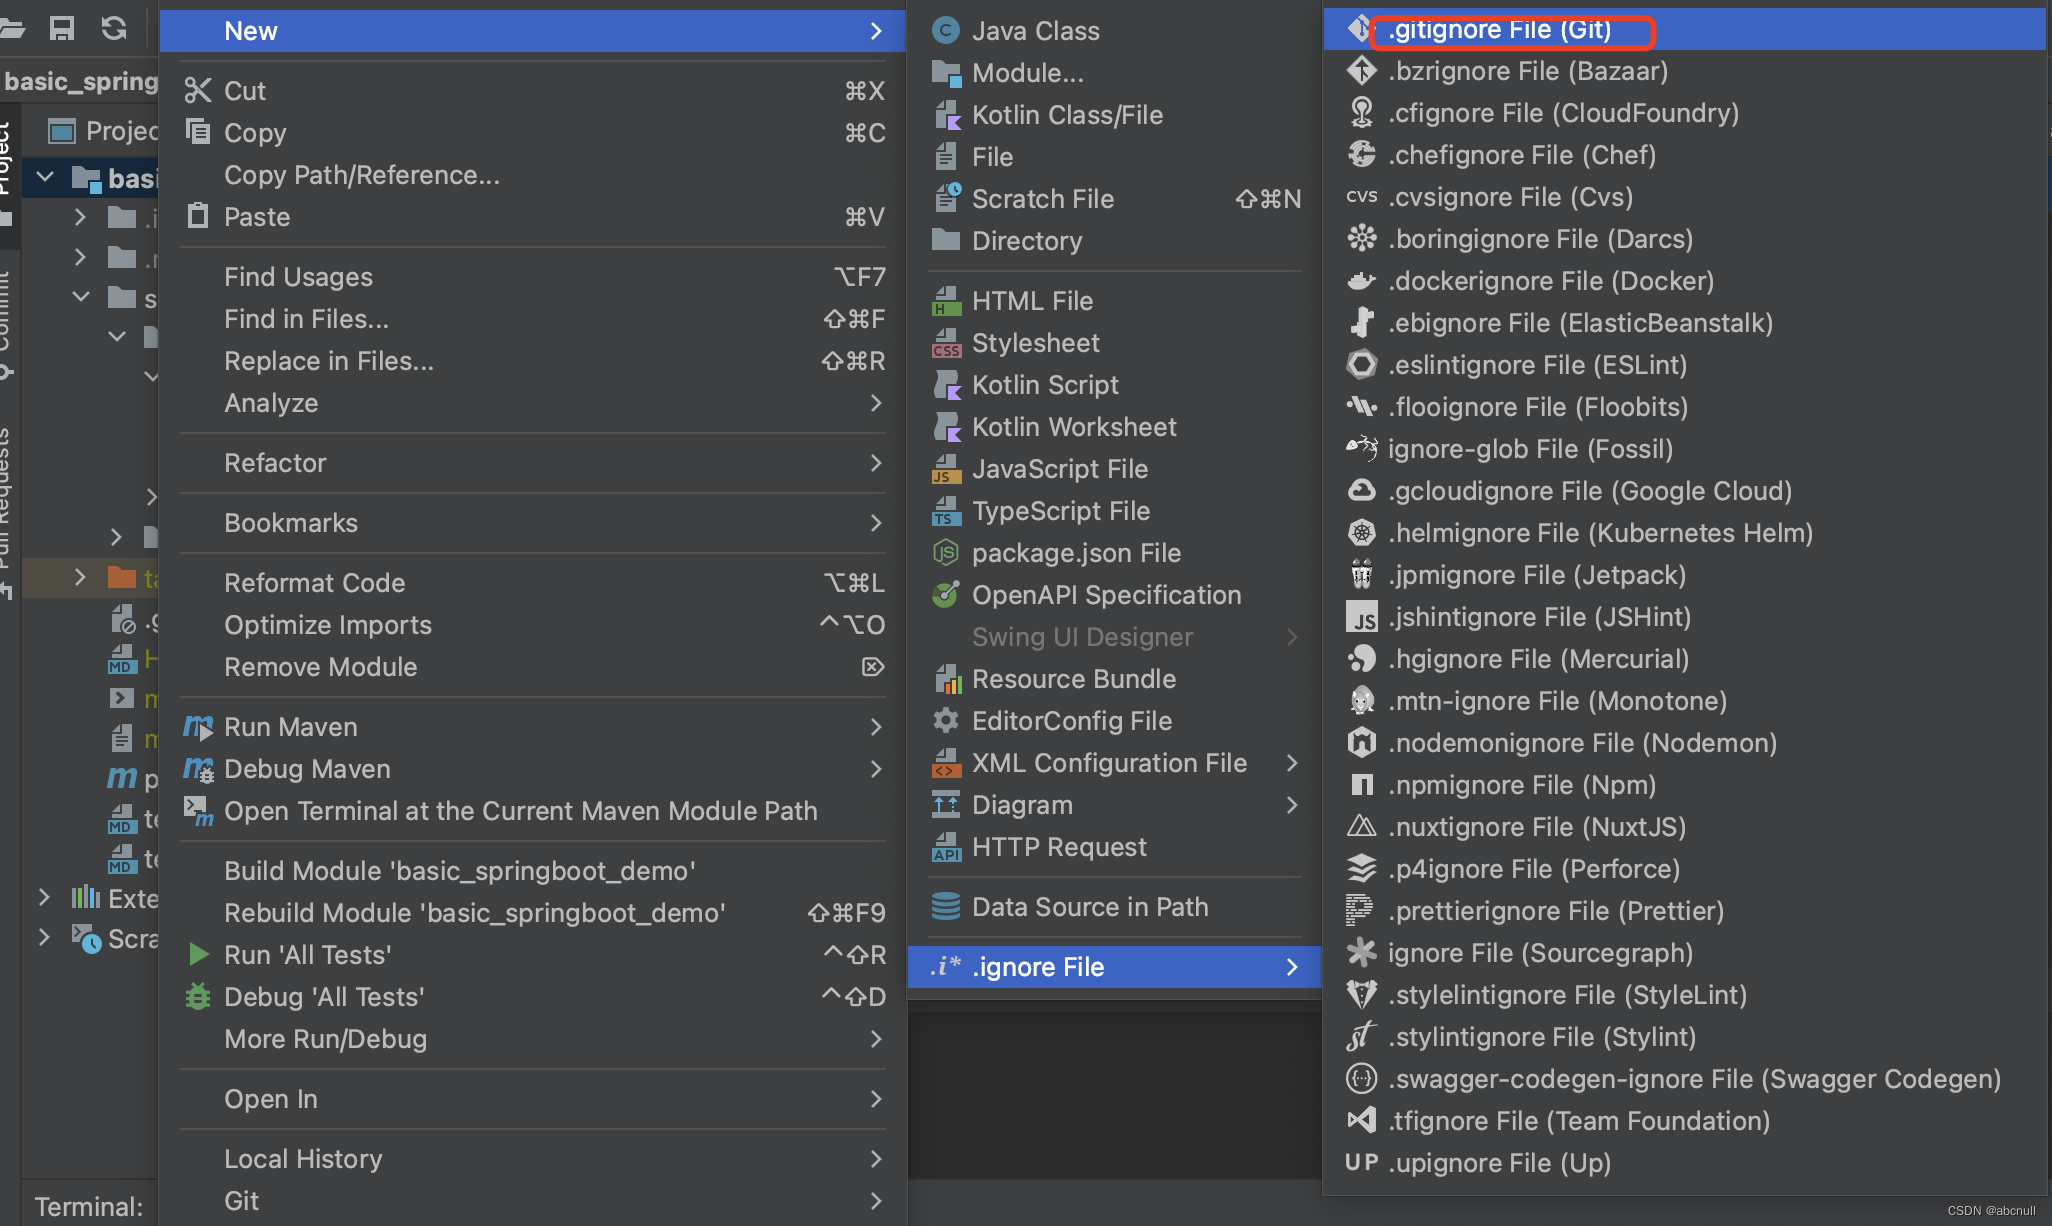The height and width of the screenshot is (1226, 2052).
Task: Expand the XML Configuration File submenu arrow
Action: coord(1292,763)
